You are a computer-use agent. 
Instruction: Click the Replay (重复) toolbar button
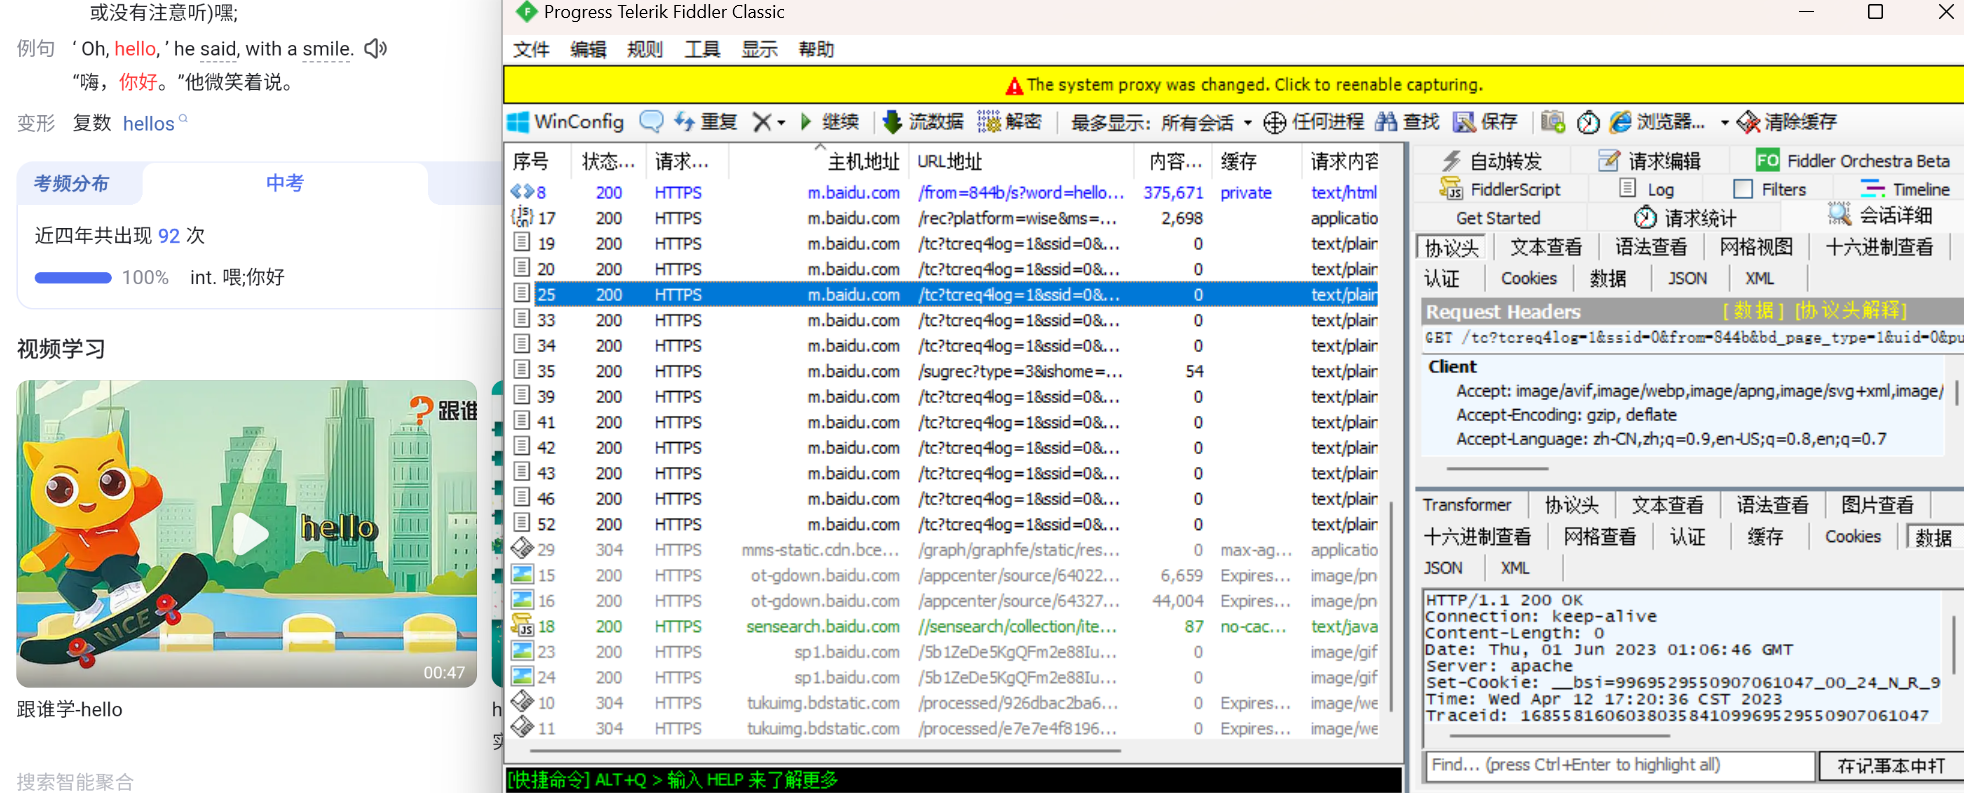pos(705,122)
